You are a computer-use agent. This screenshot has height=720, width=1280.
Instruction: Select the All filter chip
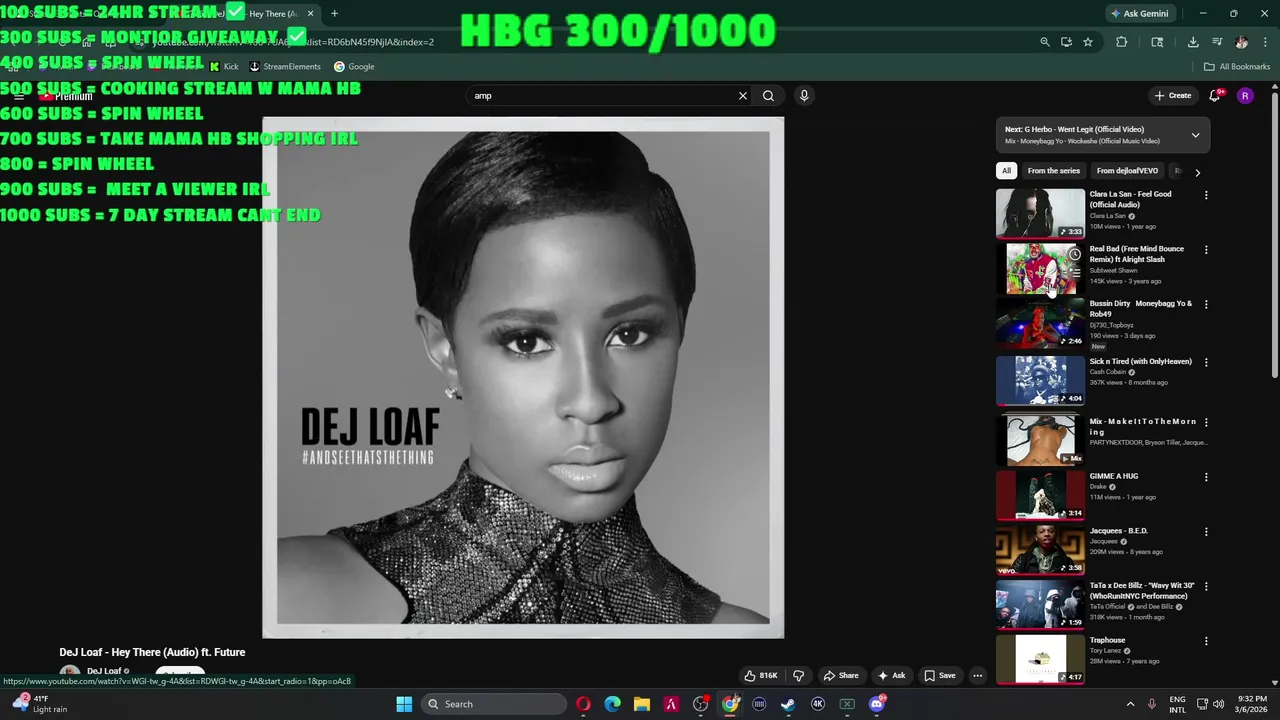pos(1007,171)
